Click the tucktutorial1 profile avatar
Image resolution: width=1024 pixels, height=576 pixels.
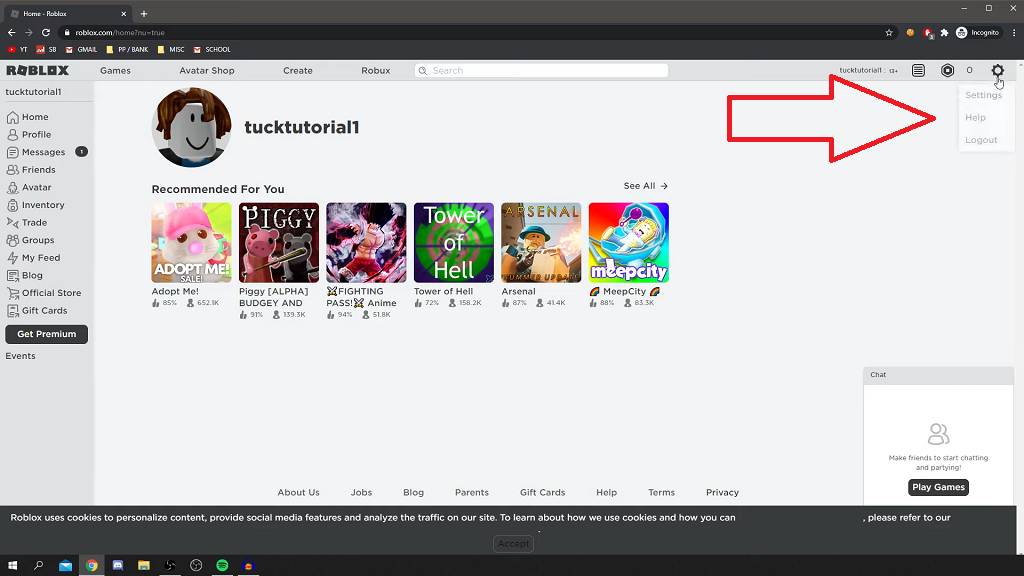[191, 127]
